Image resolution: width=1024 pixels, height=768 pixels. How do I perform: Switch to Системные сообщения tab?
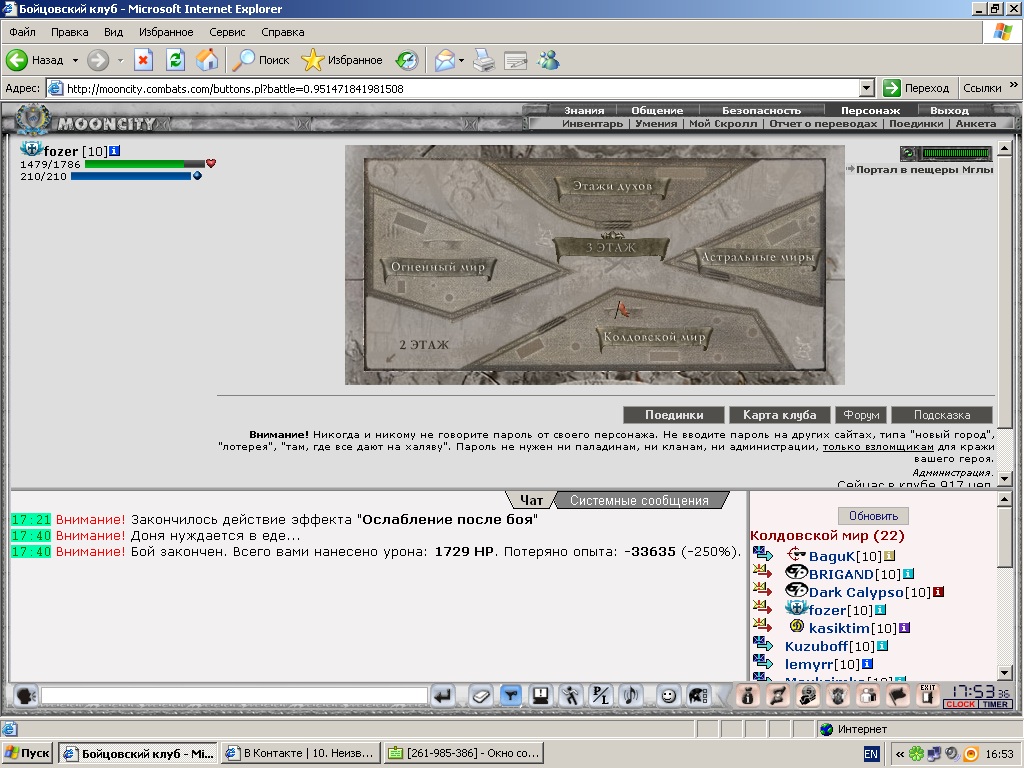[639, 500]
